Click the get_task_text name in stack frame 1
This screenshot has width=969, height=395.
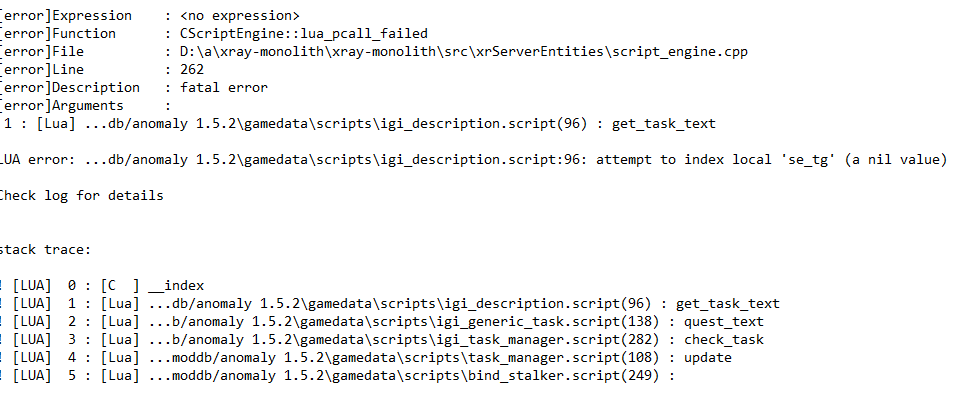click(727, 304)
